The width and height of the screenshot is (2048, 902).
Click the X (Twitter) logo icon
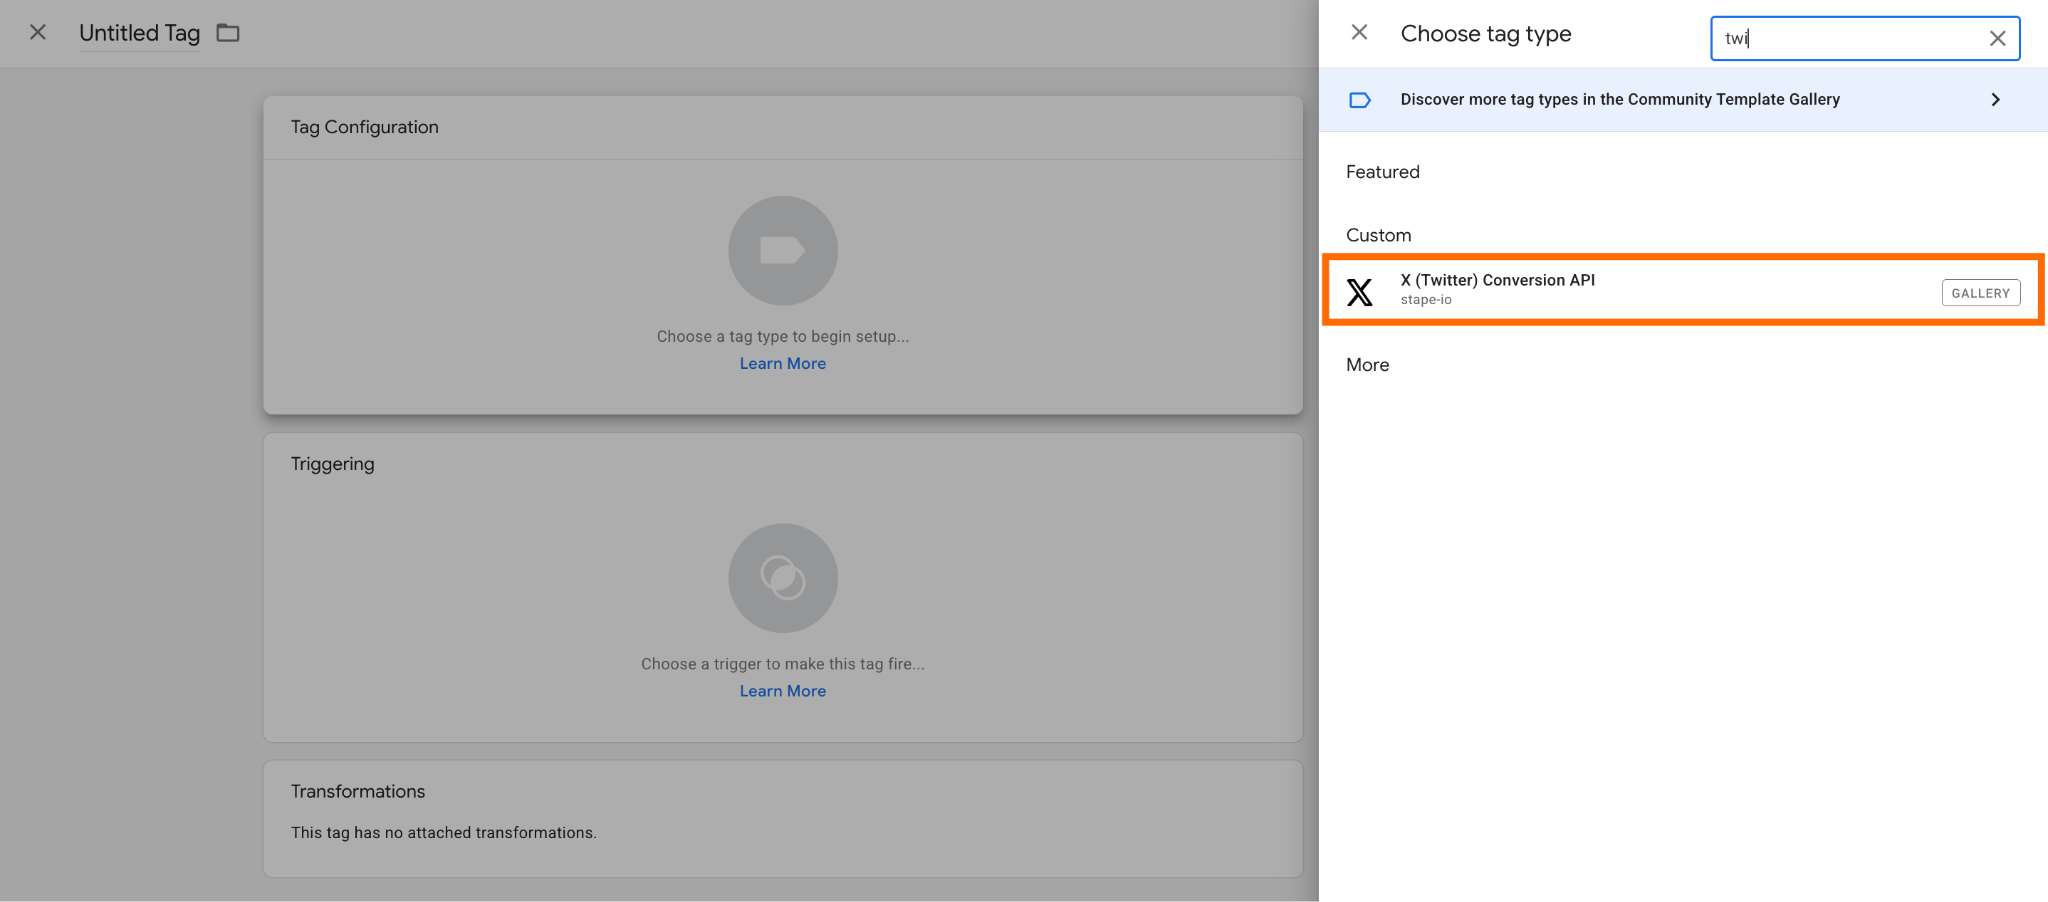(1359, 292)
